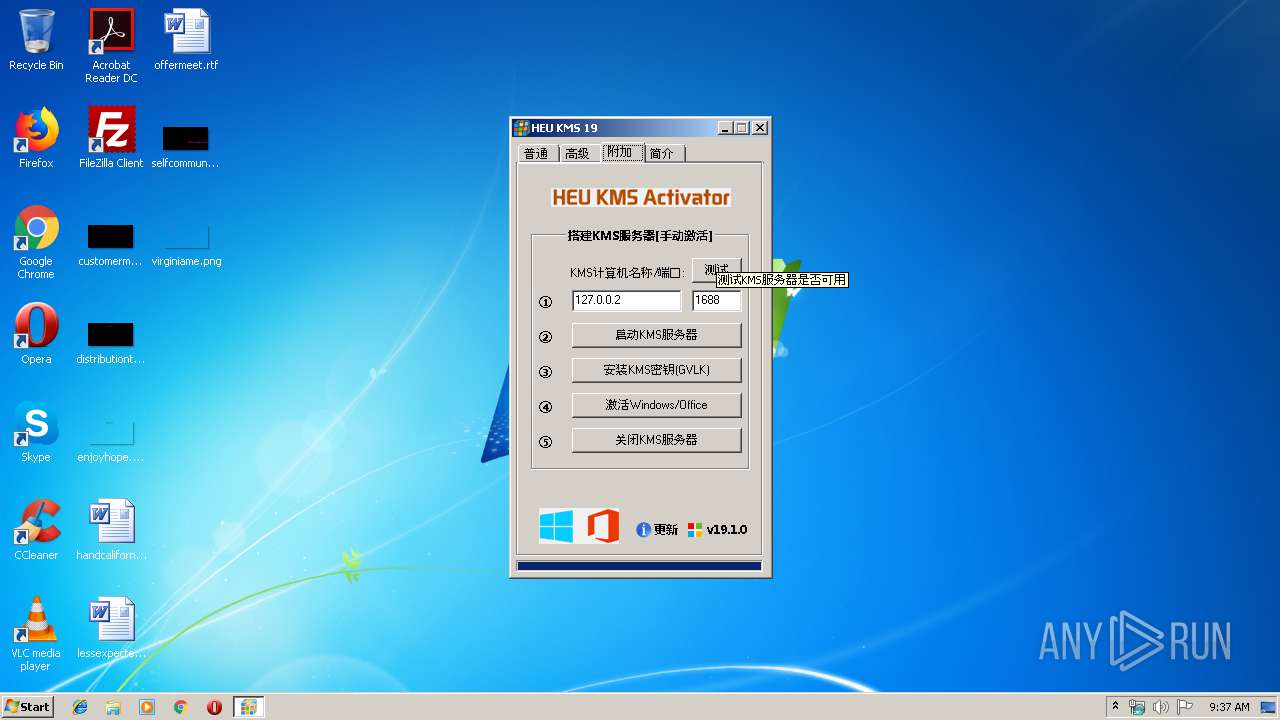Open the Start menu
1280x720 pixels.
[27, 706]
